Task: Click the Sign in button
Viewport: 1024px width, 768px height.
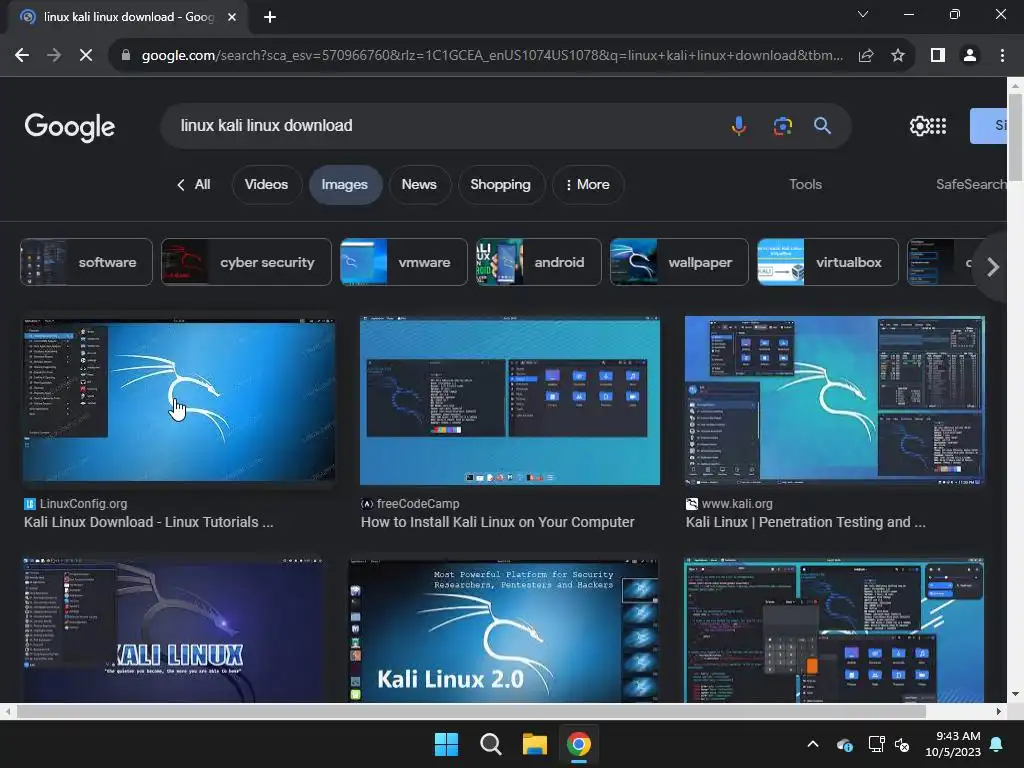Action: (x=989, y=125)
